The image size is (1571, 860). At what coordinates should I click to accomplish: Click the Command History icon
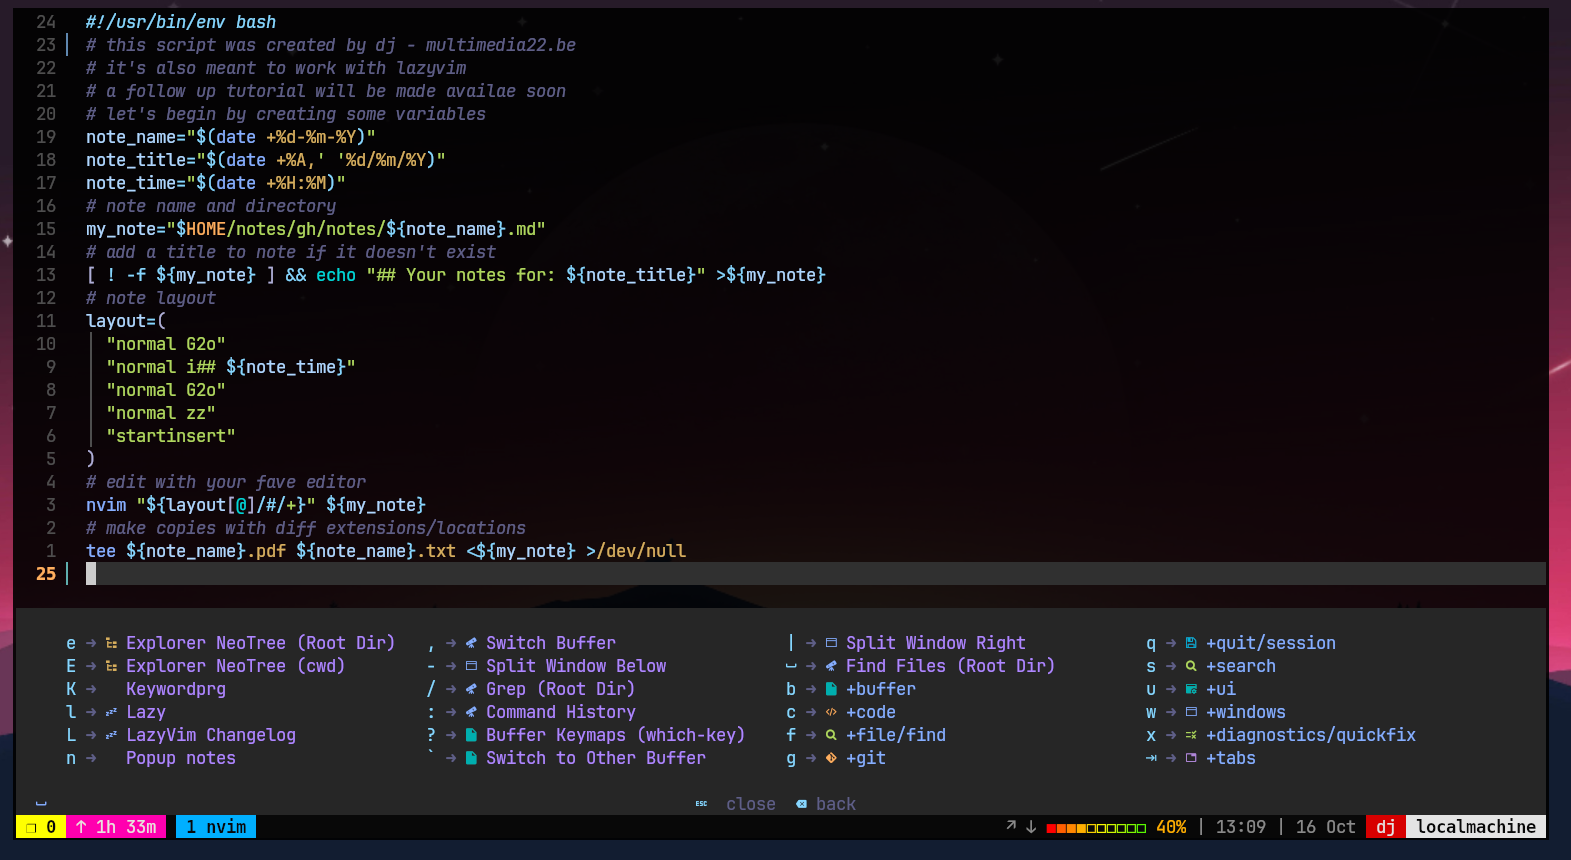[x=471, y=712]
